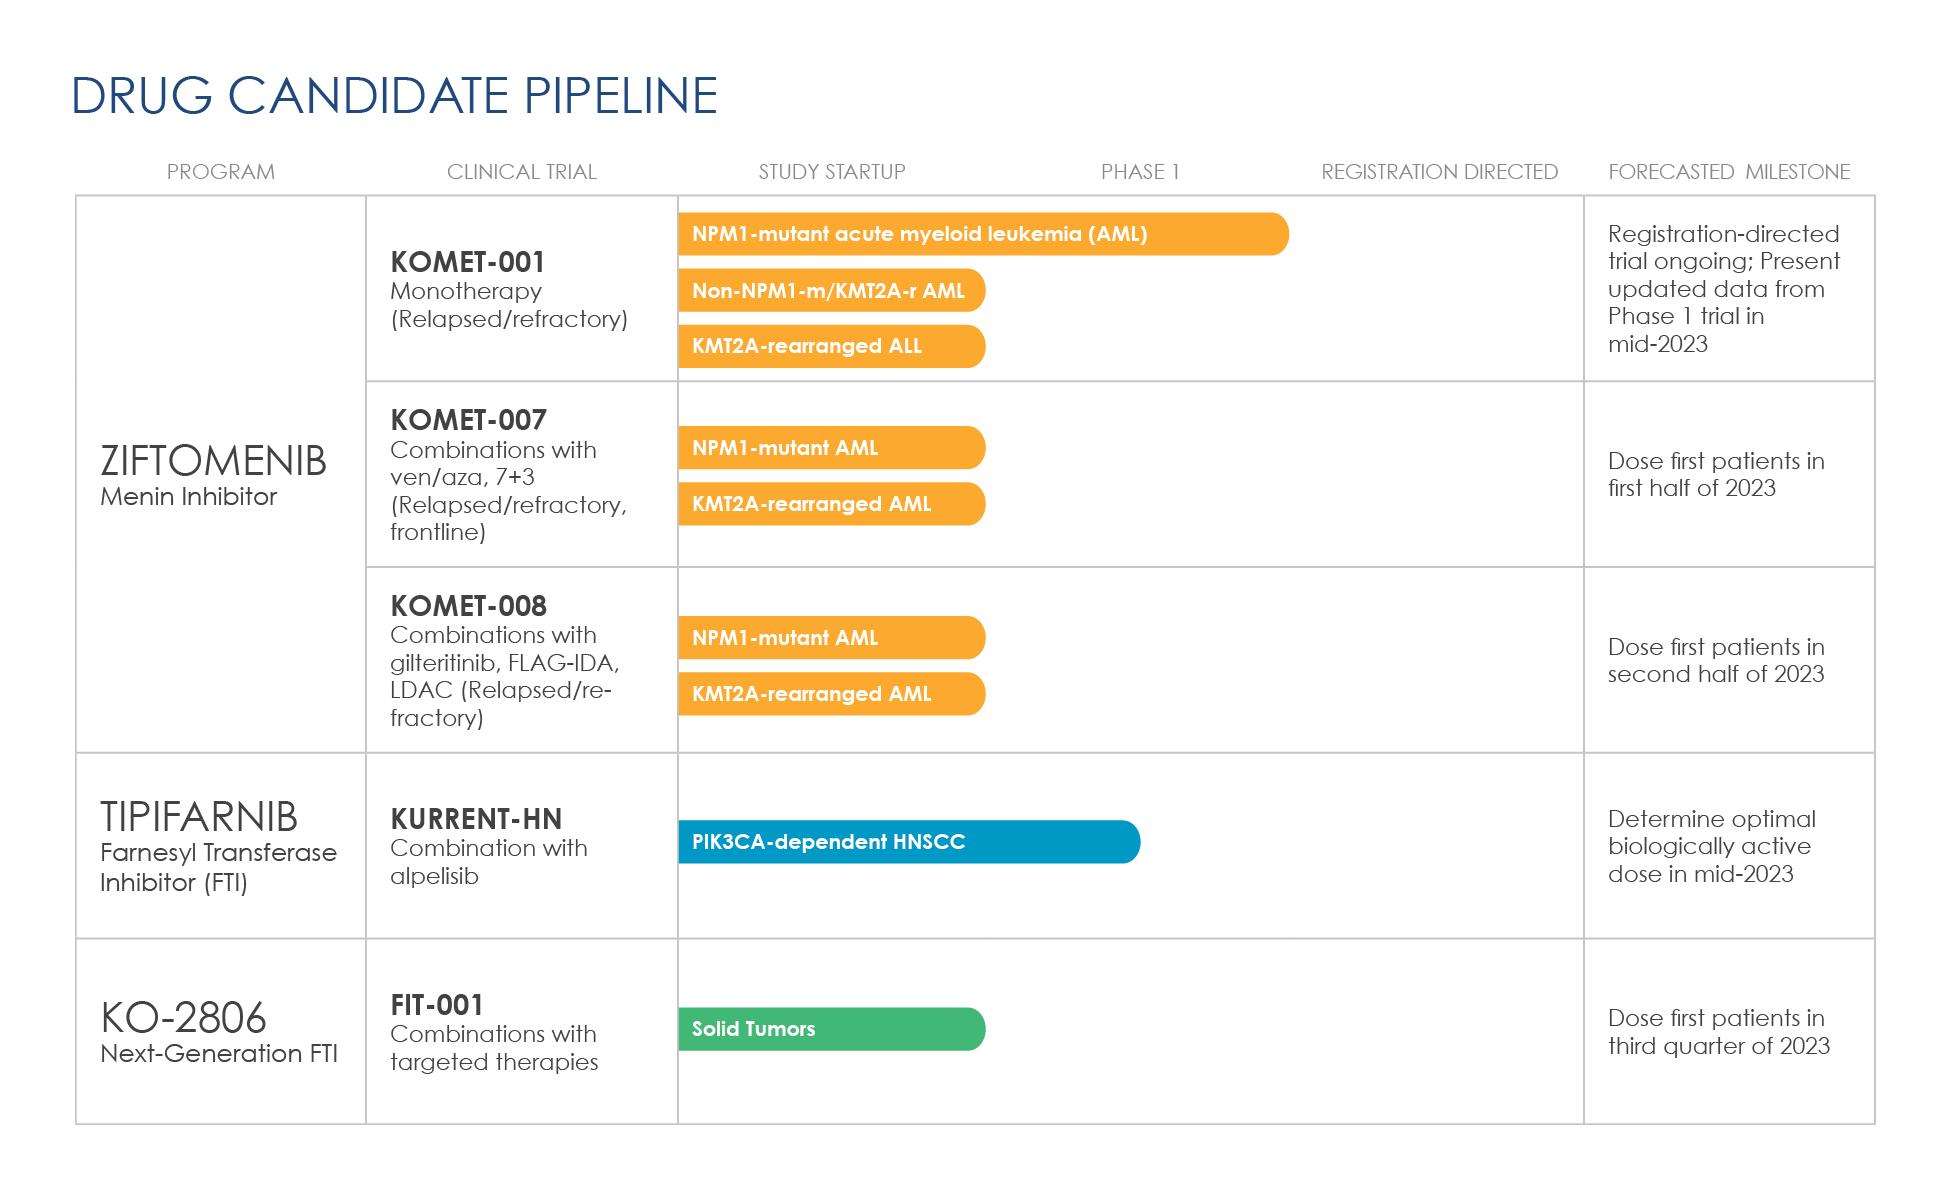Viewport: 1950px width, 1200px height.
Task: Click KMT2A-rearranged AML bar in KOMET-008 row
Action: click(x=830, y=694)
